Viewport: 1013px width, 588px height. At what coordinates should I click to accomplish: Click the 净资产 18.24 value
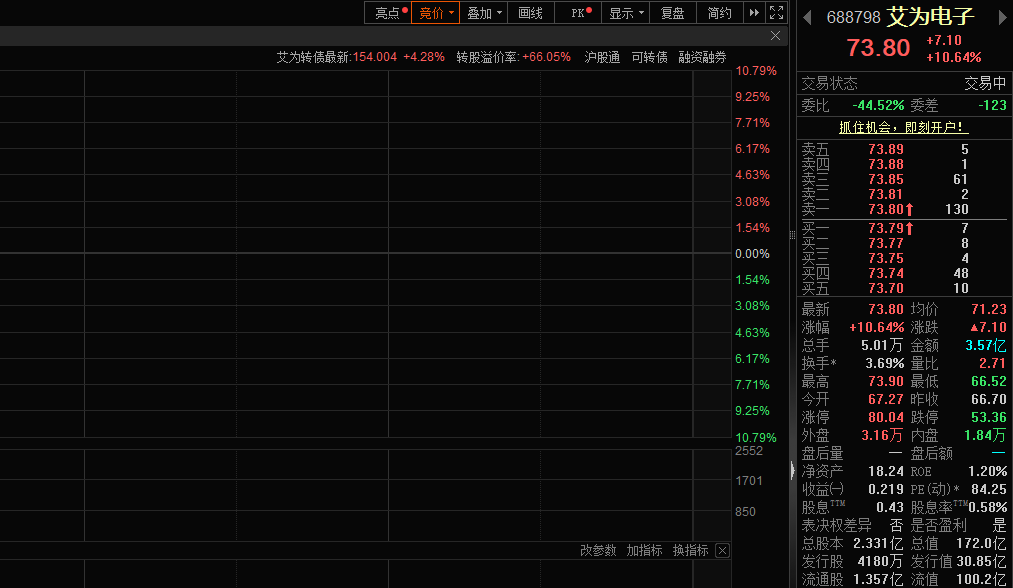click(886, 472)
